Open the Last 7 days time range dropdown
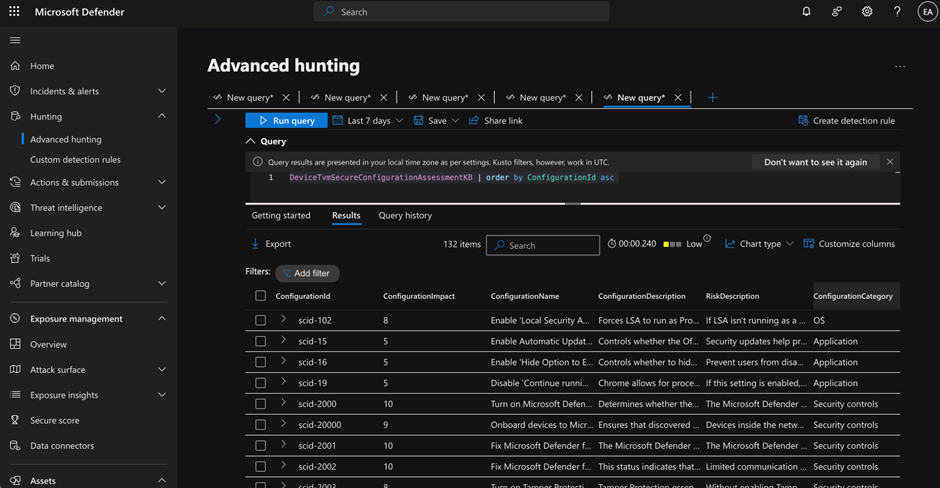The height and width of the screenshot is (488, 940). tap(368, 121)
